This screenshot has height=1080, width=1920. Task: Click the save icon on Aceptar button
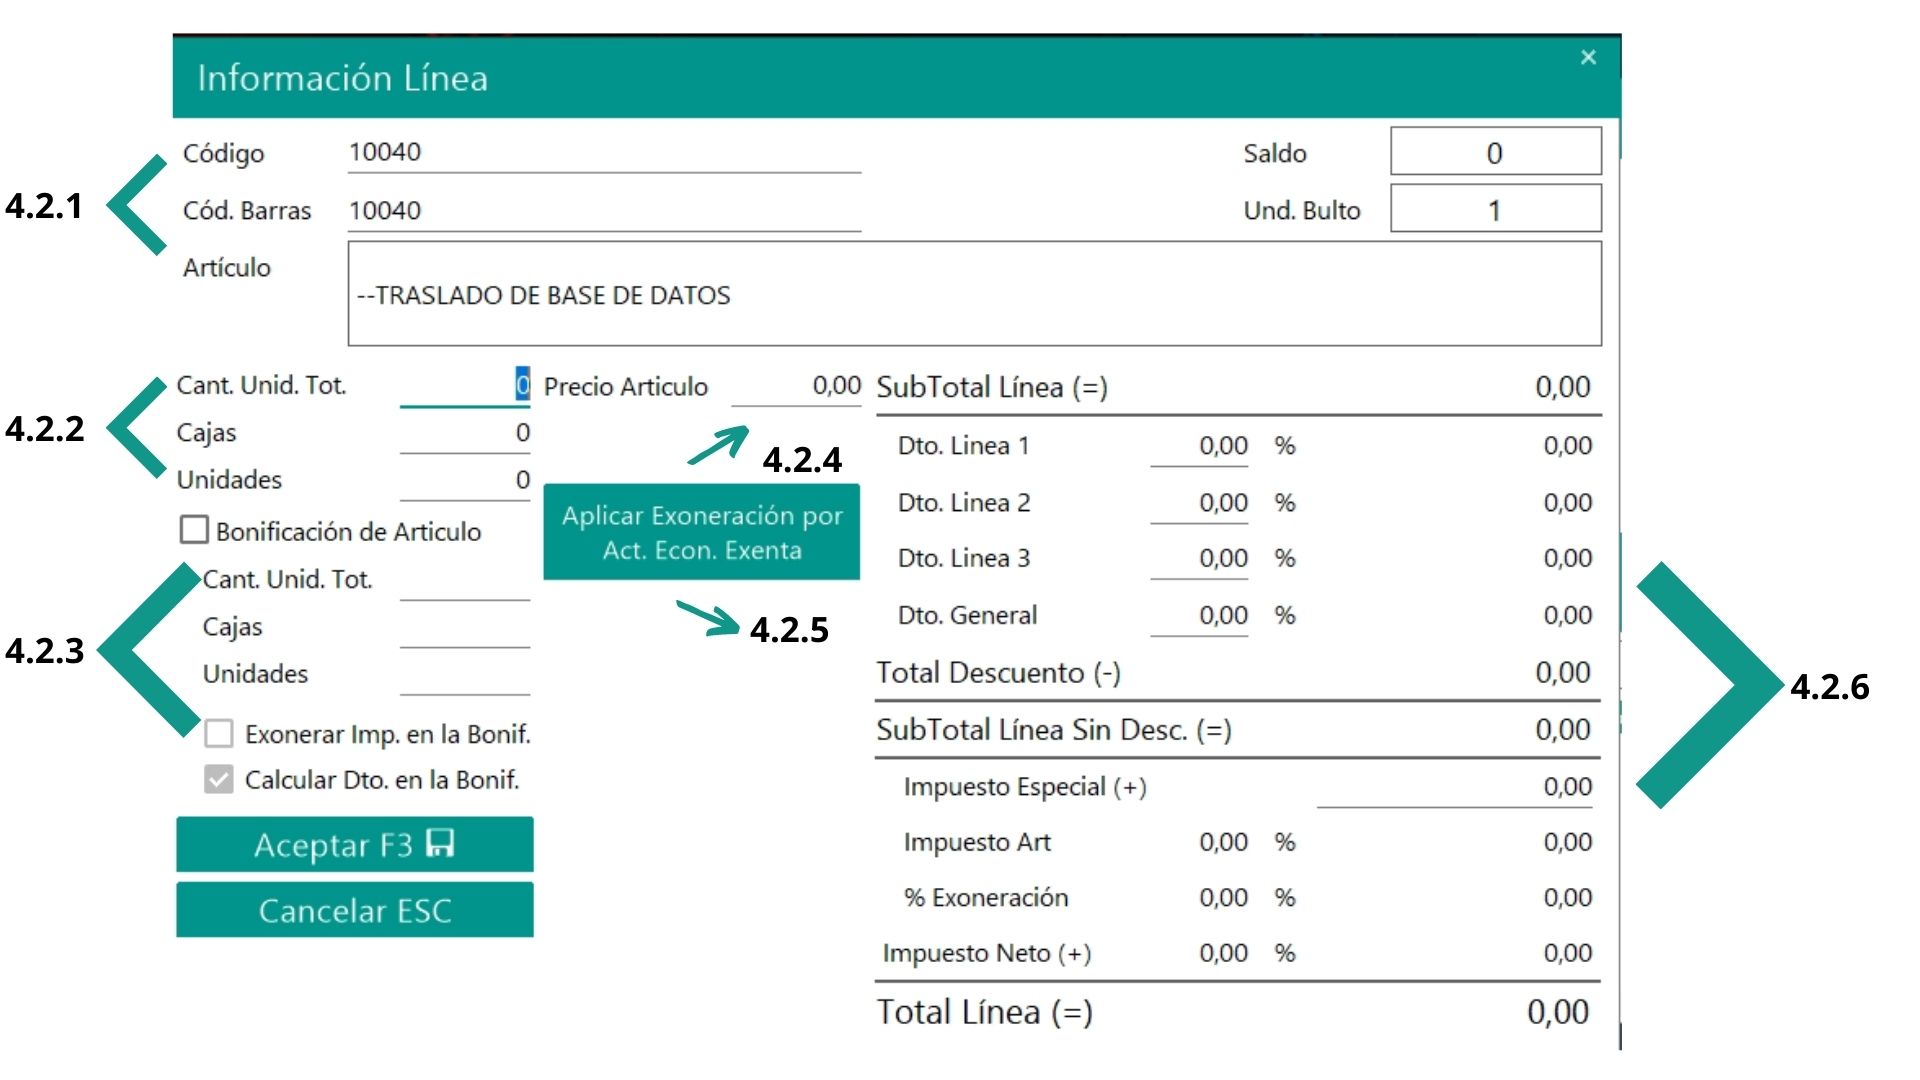[x=440, y=843]
